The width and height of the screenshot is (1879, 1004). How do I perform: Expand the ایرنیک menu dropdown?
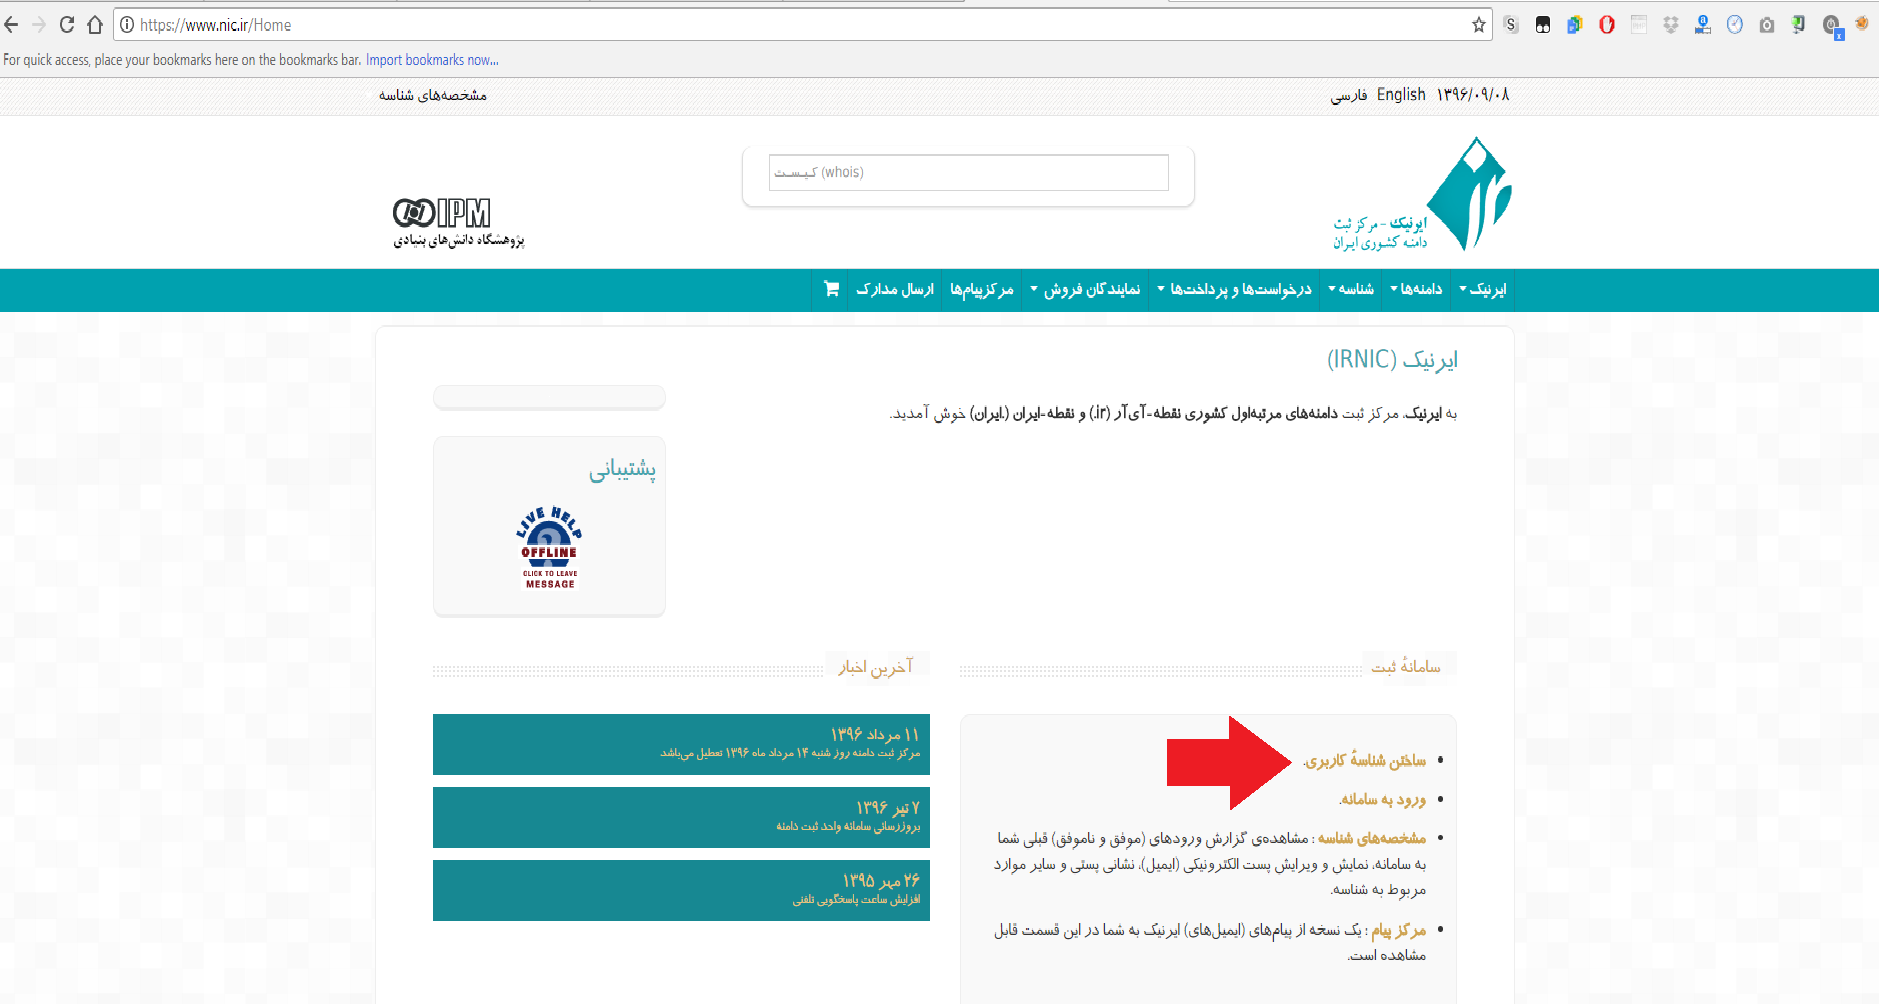click(1483, 289)
